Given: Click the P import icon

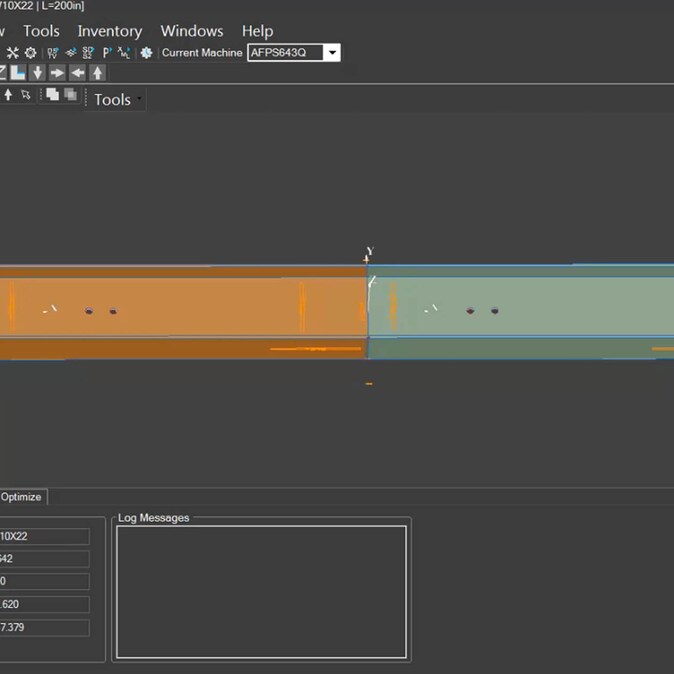Looking at the screenshot, I should (x=107, y=53).
